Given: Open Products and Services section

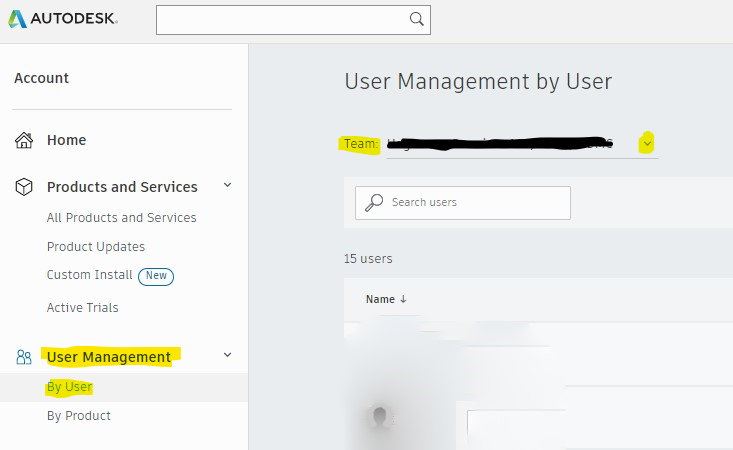Looking at the screenshot, I should click(x=122, y=187).
